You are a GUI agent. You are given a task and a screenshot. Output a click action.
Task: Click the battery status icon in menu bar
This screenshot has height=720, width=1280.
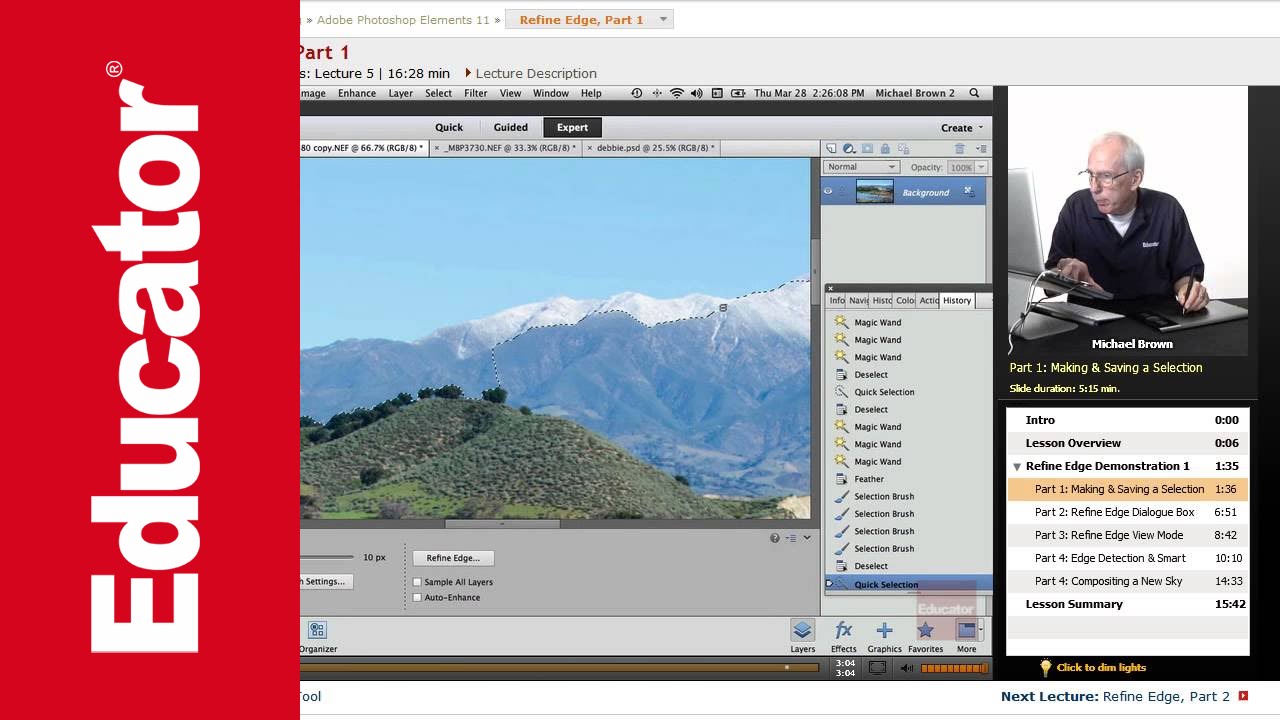[738, 93]
